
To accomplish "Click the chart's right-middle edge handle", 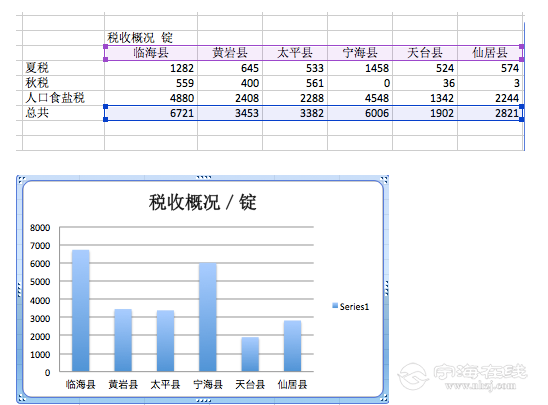I will click(387, 289).
